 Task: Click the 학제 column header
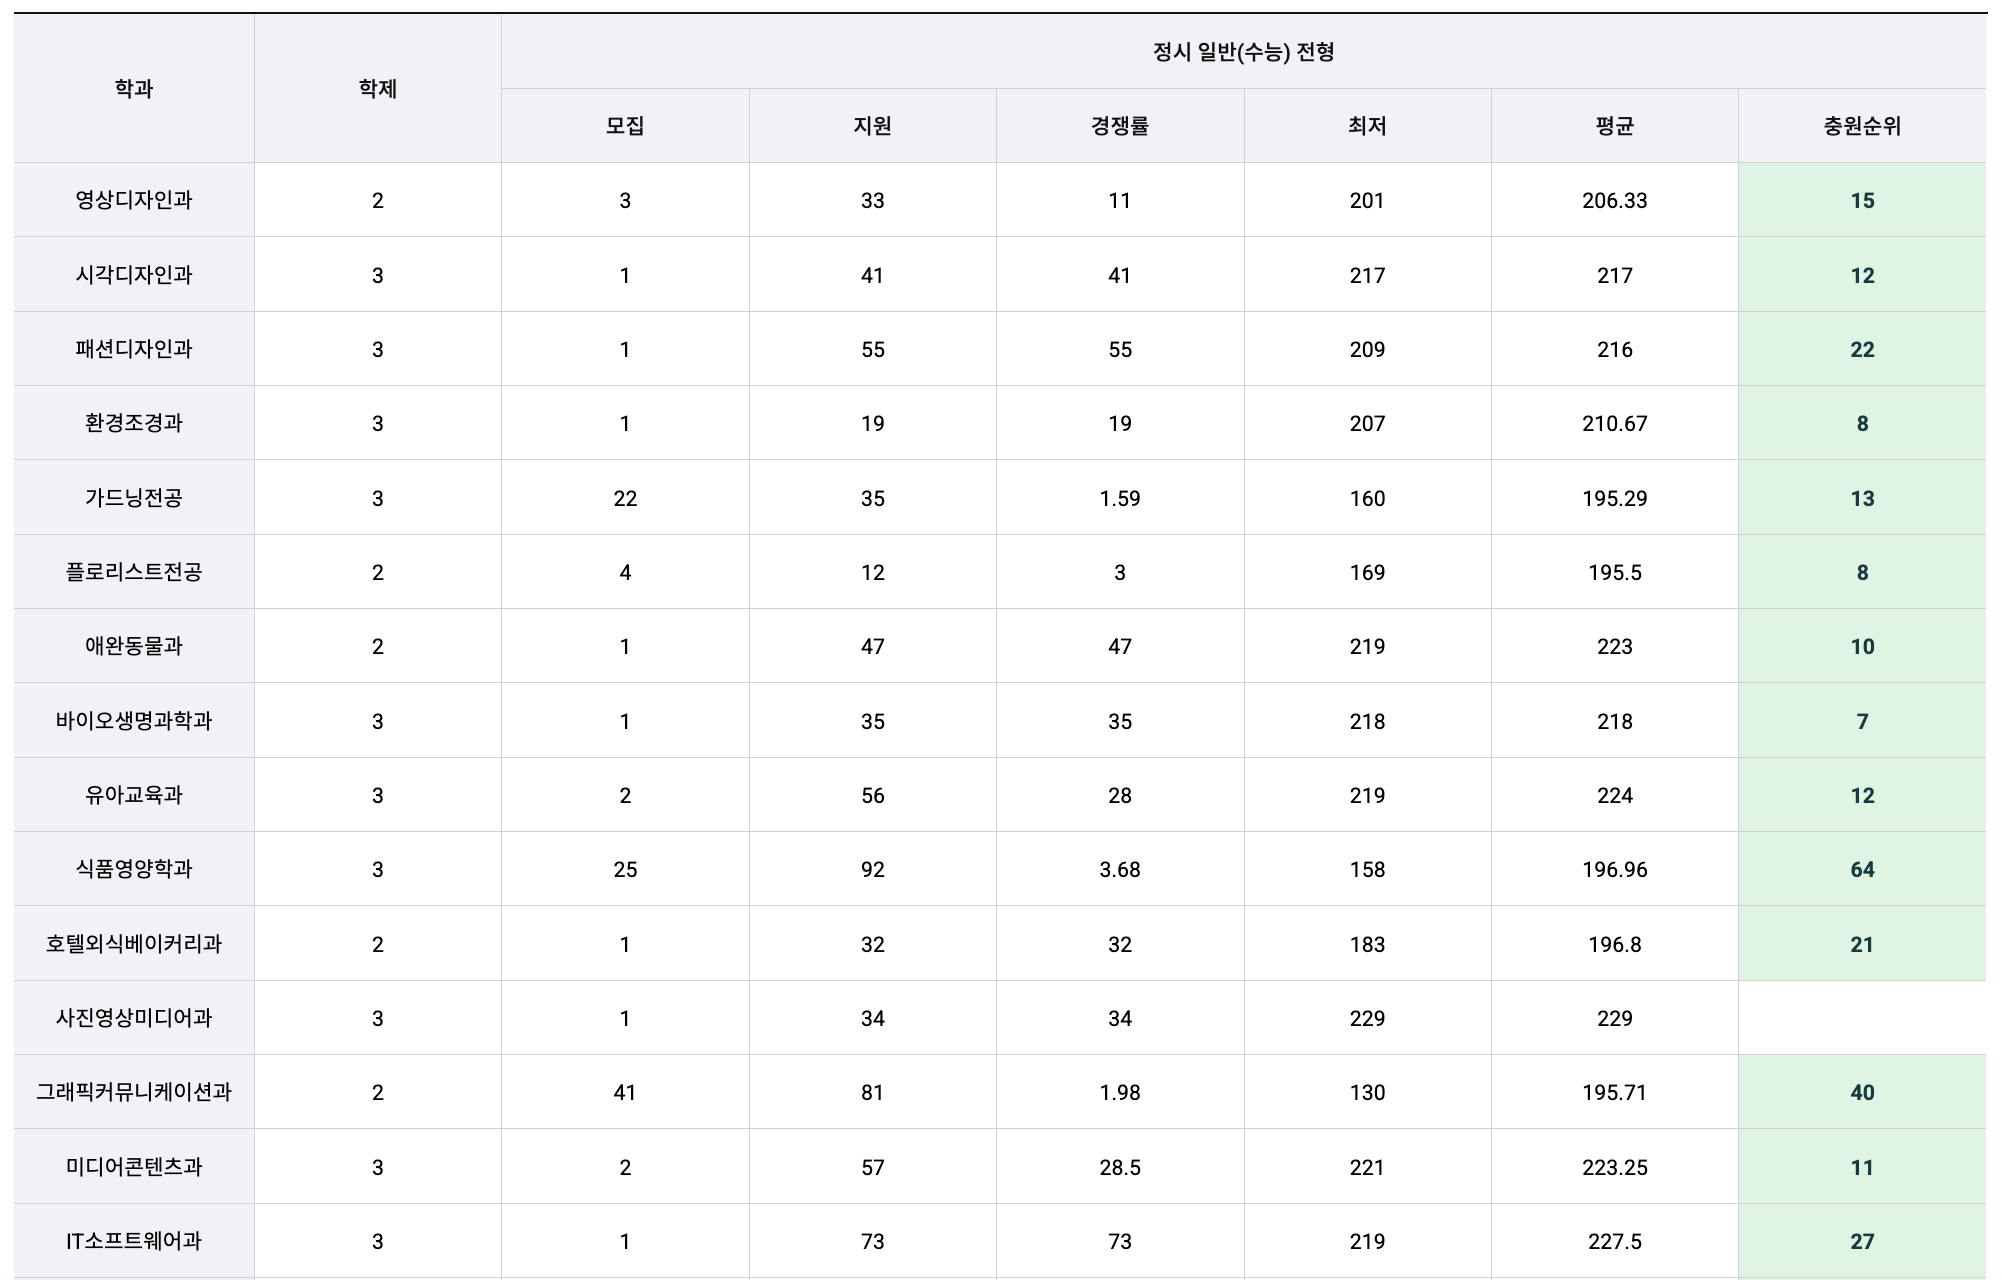point(377,85)
